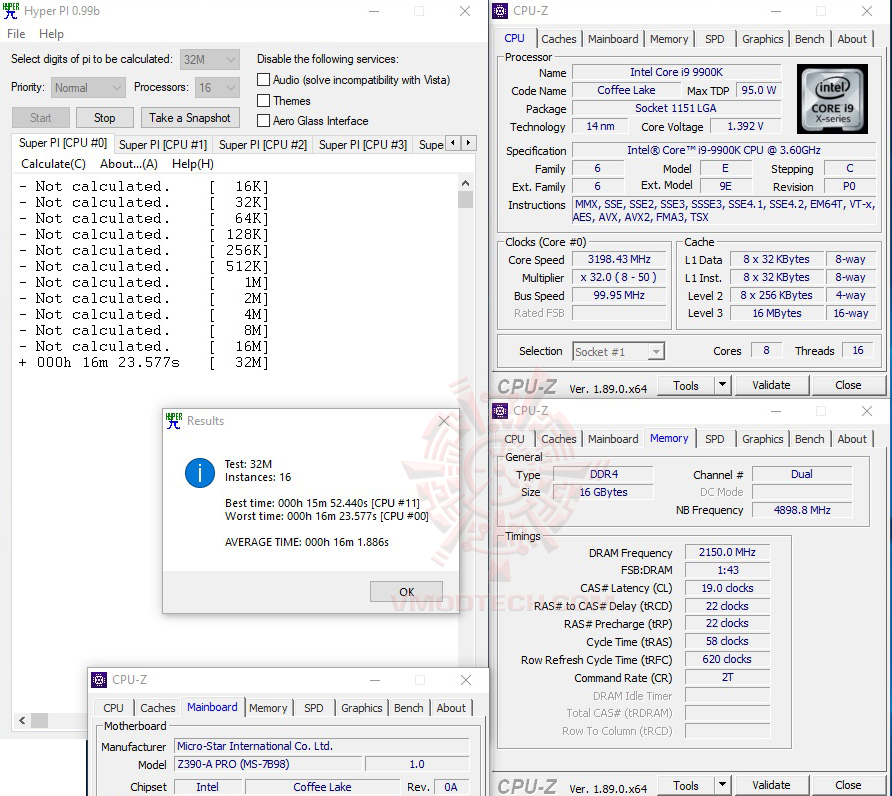Click the CPU-Z icon on the Mainboard window title bar
This screenshot has height=796, width=892.
(x=99, y=680)
